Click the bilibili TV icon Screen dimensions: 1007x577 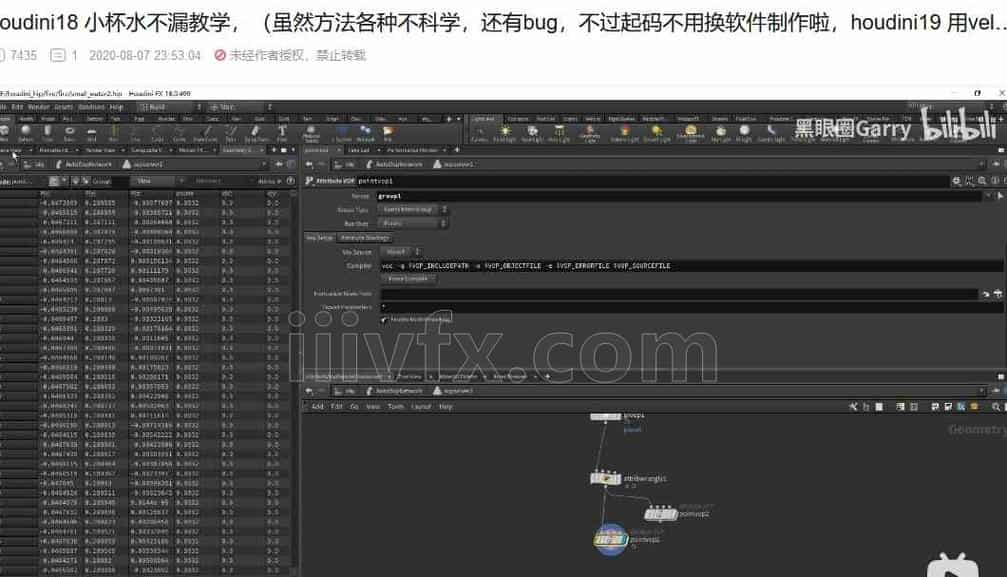click(952, 565)
